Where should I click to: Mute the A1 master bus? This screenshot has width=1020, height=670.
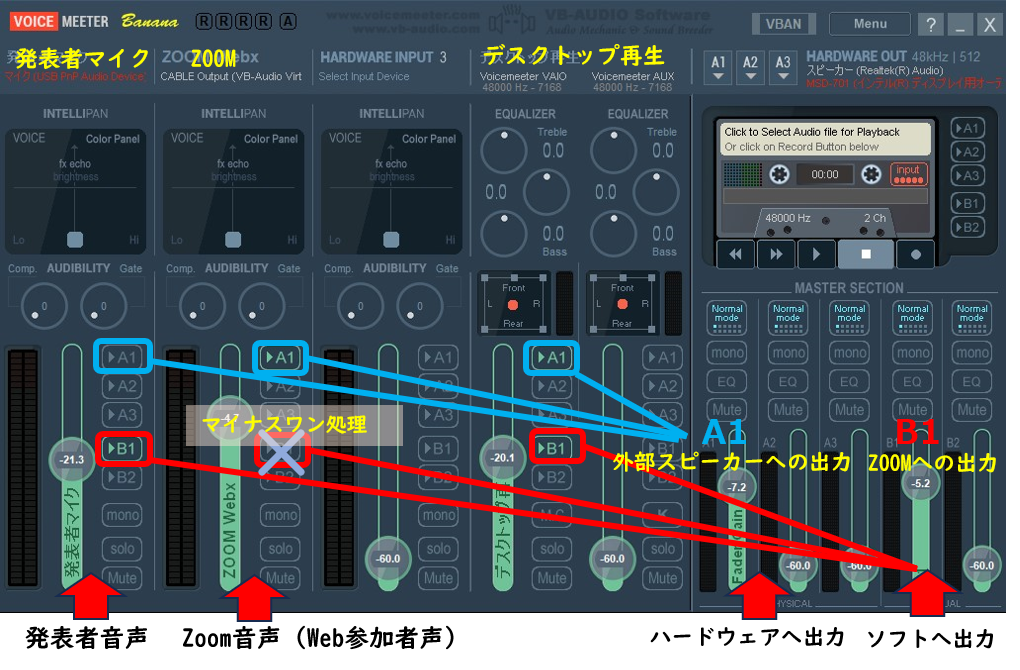click(727, 410)
